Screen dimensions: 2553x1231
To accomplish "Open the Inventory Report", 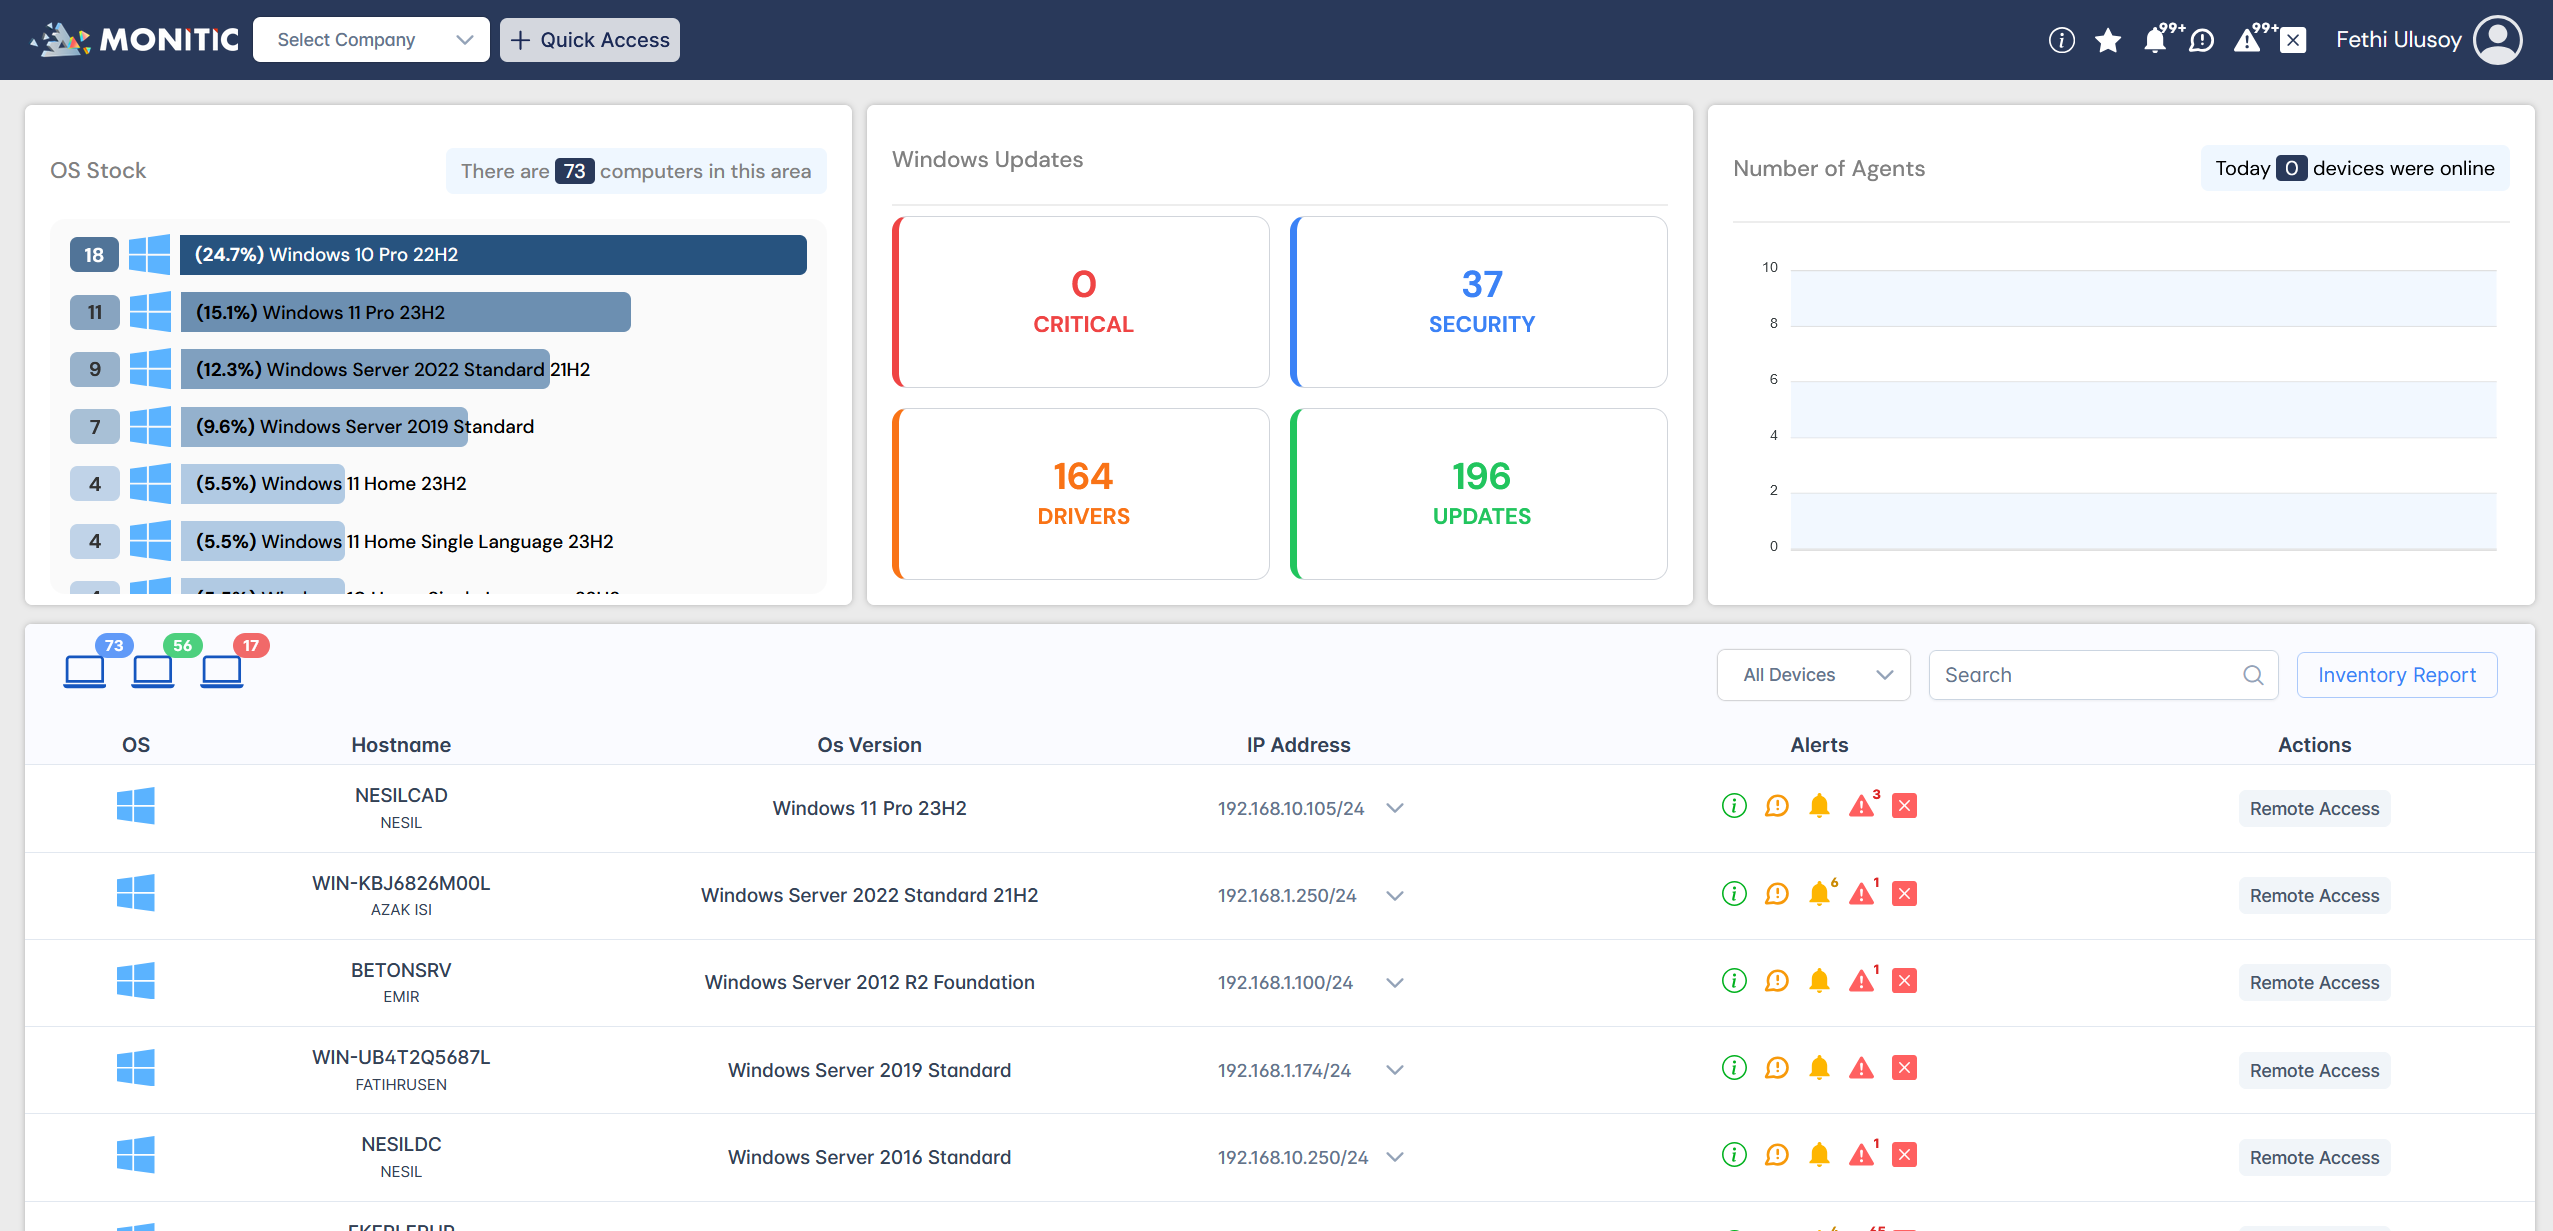I will pyautogui.click(x=2396, y=675).
